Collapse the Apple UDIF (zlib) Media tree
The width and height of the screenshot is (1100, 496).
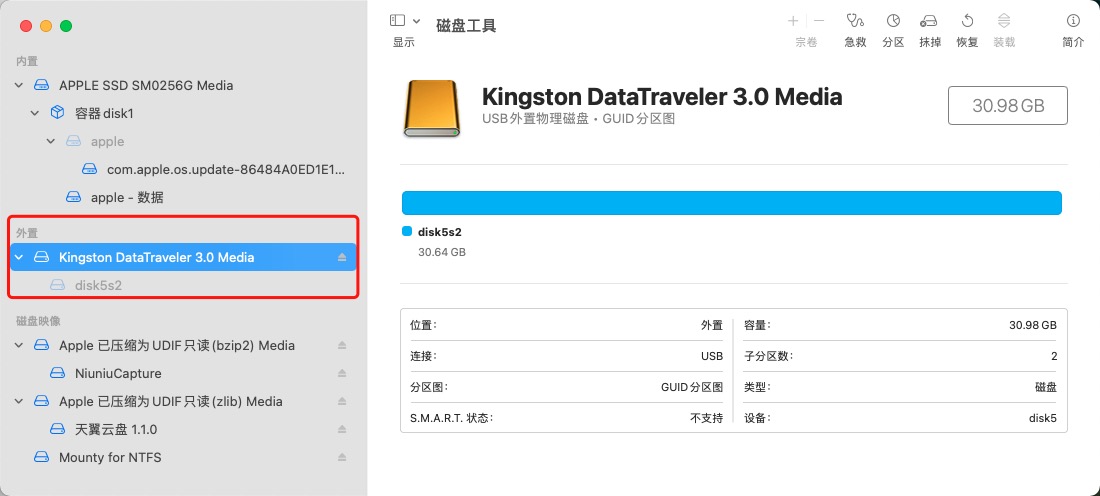[x=19, y=401]
